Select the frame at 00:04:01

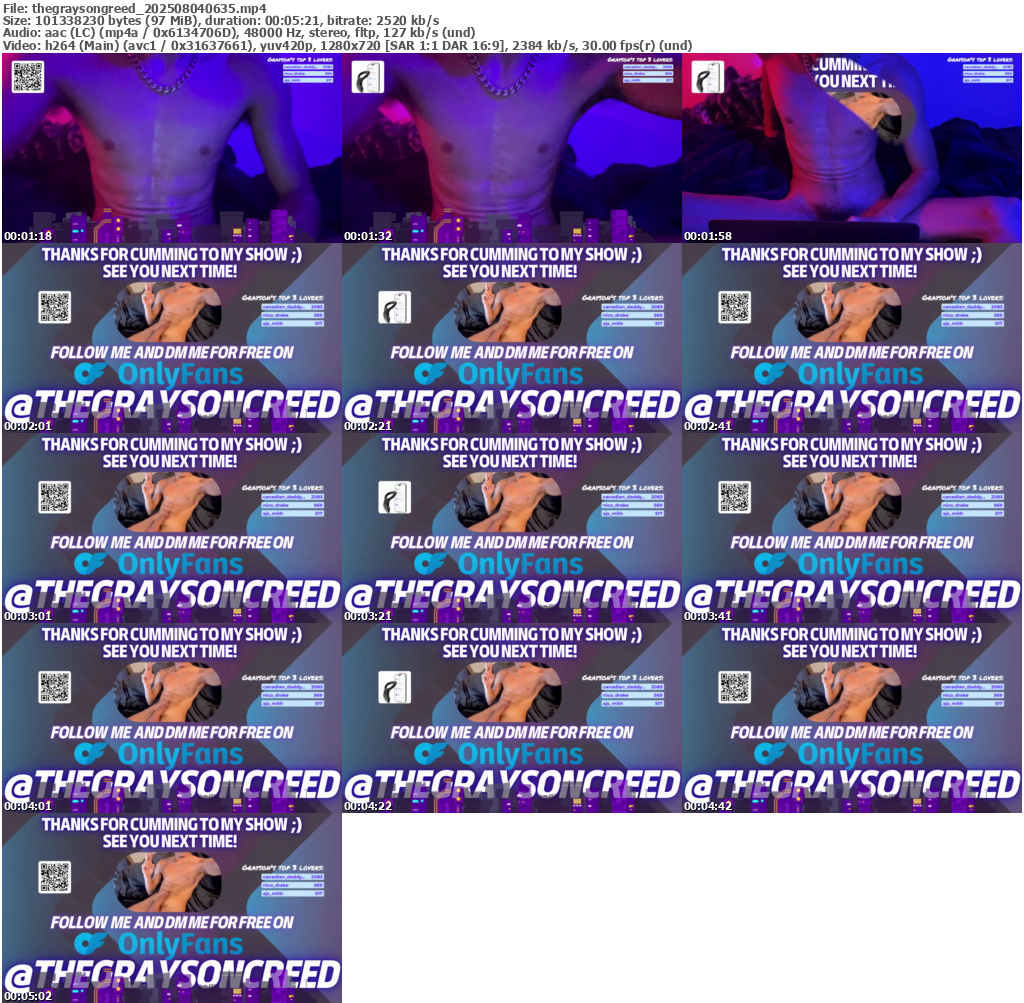pyautogui.click(x=172, y=718)
